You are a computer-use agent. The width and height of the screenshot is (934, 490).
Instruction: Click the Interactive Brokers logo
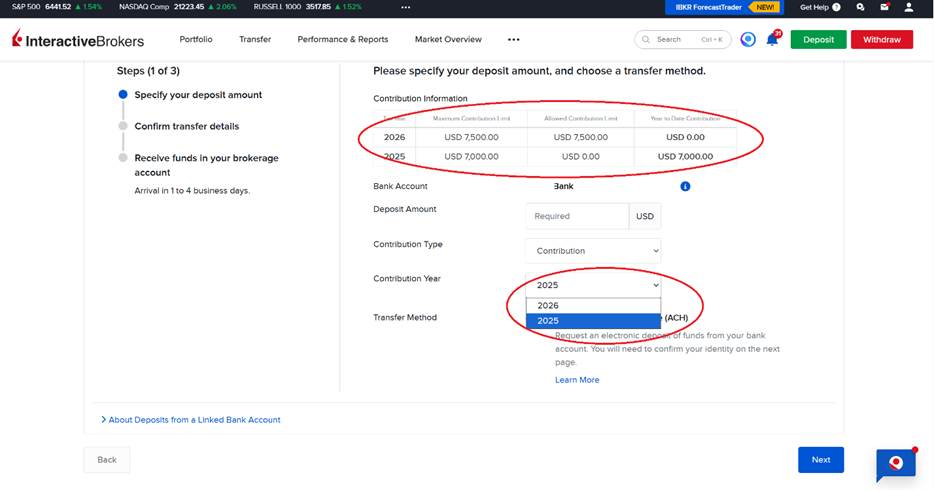78,40
